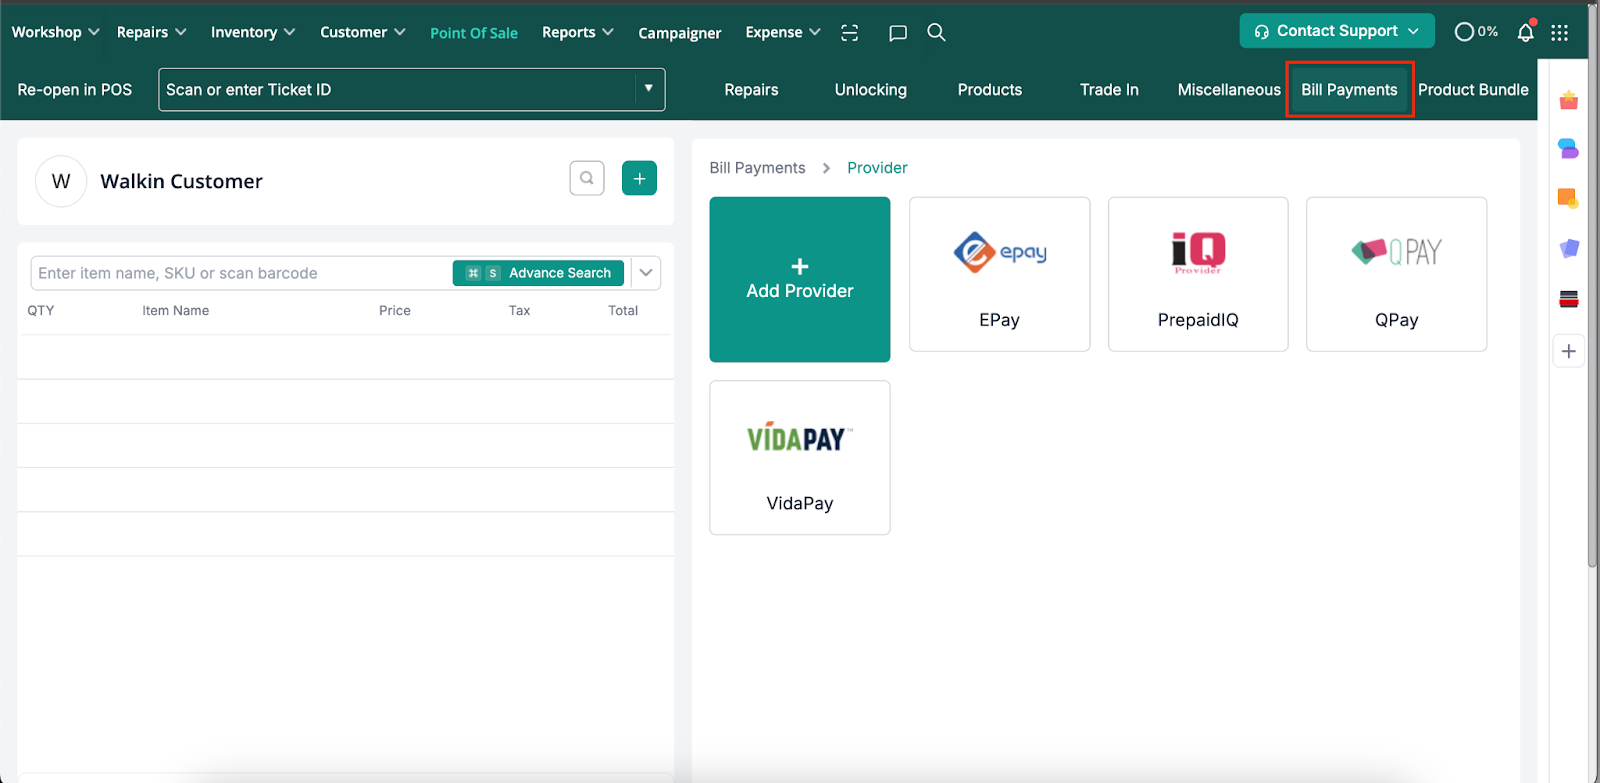The width and height of the screenshot is (1600, 783).
Task: Select the PrepaidIQ provider card
Action: (1198, 274)
